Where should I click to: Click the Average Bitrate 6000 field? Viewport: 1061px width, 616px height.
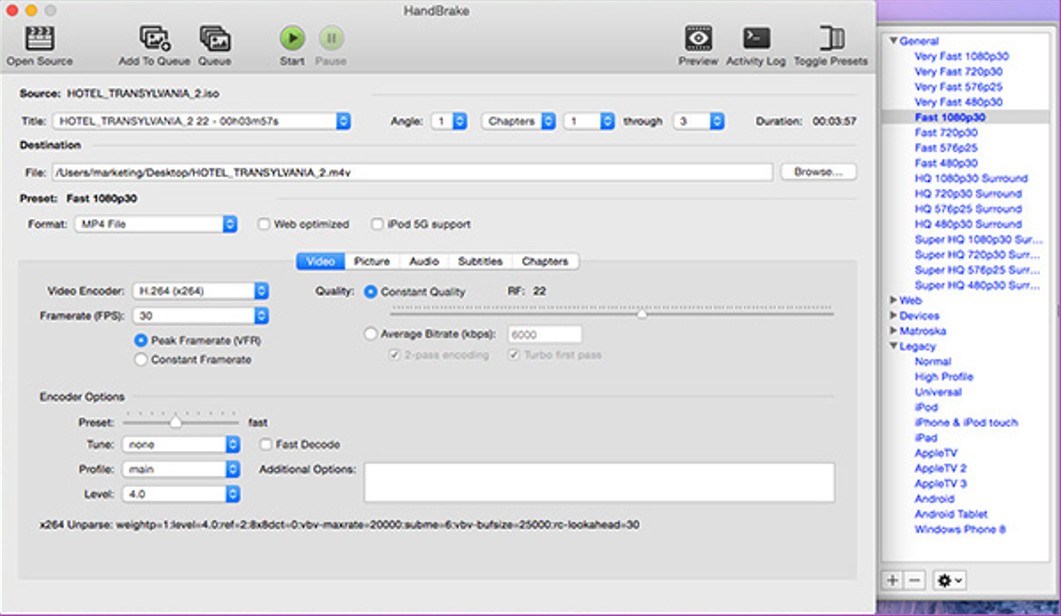[545, 334]
